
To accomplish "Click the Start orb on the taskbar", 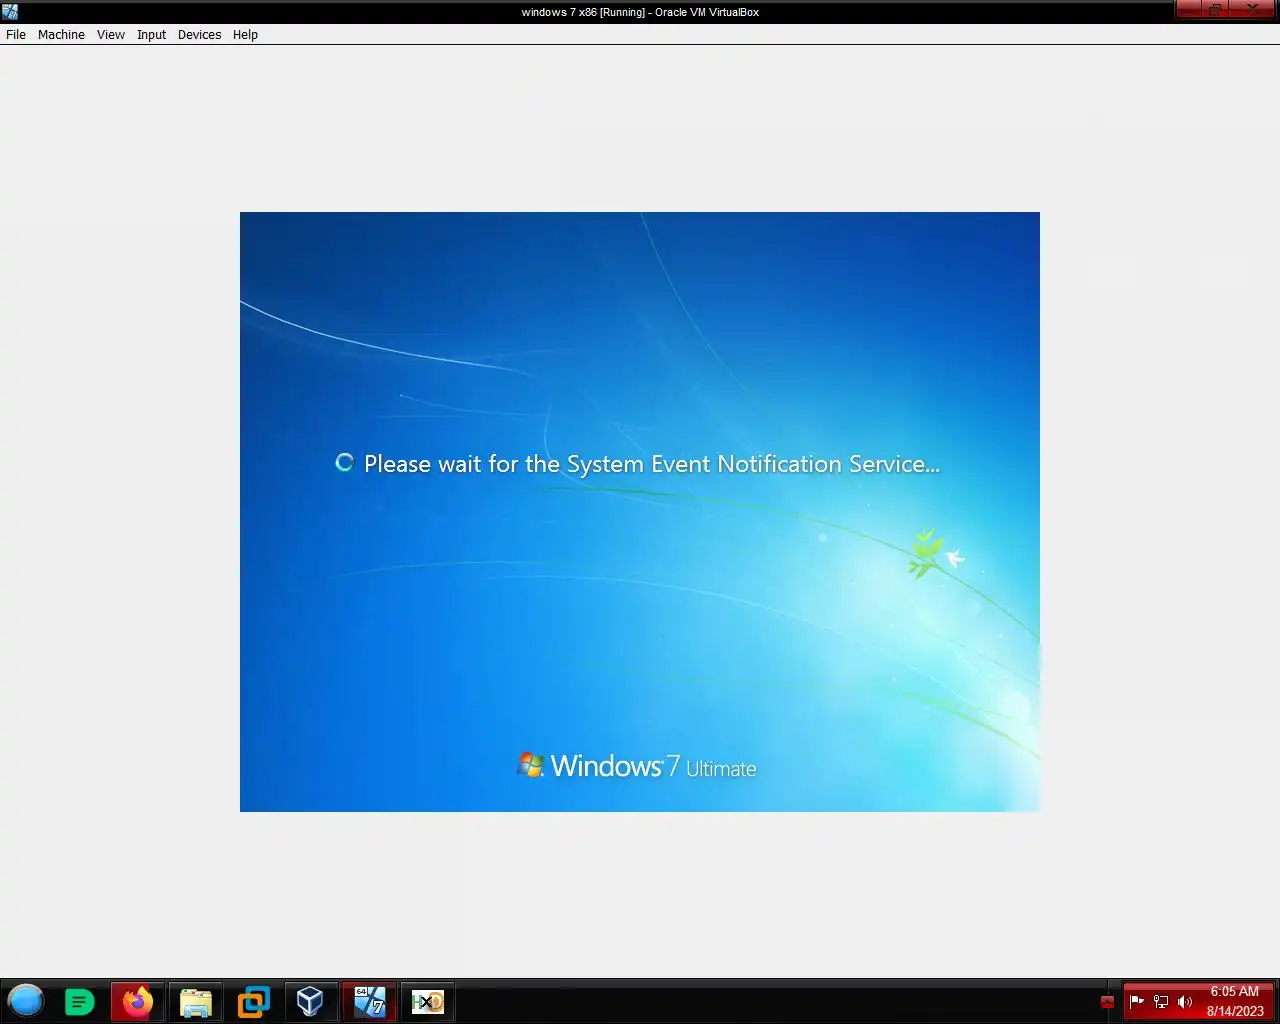I will [x=26, y=1001].
